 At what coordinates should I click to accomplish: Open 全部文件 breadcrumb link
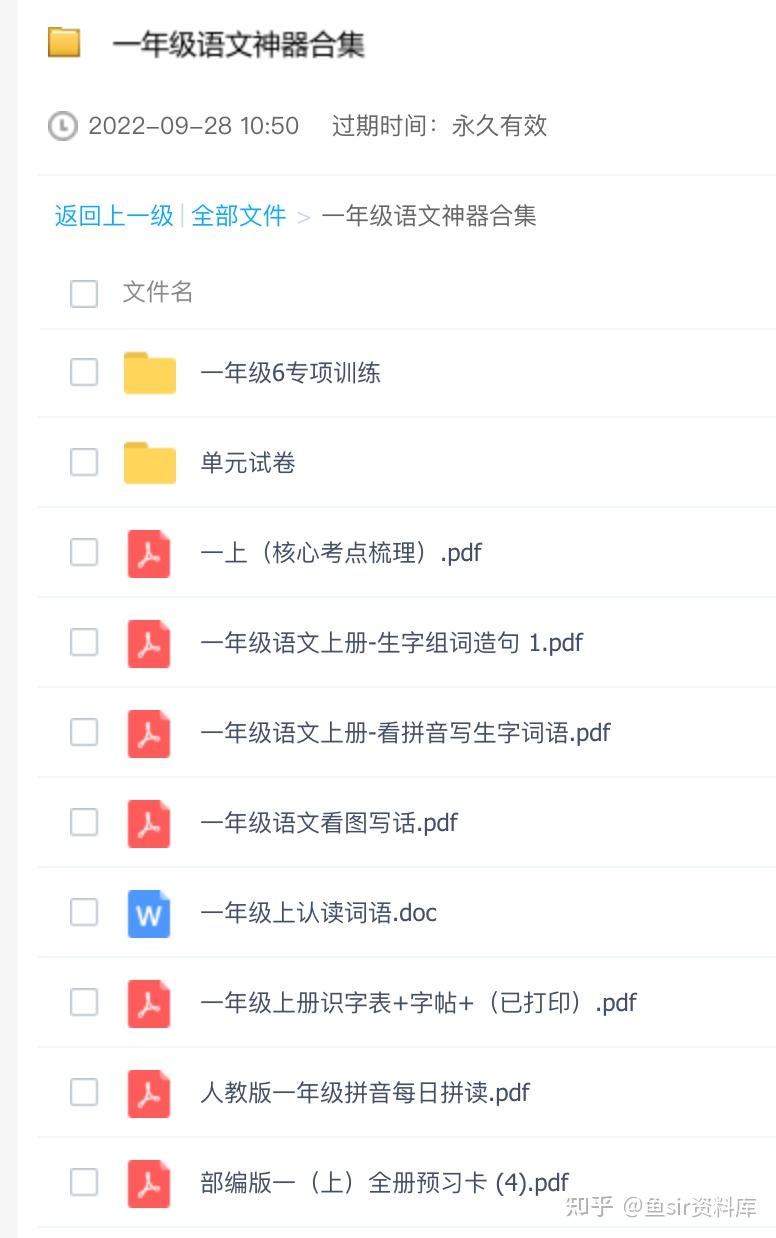pos(239,215)
